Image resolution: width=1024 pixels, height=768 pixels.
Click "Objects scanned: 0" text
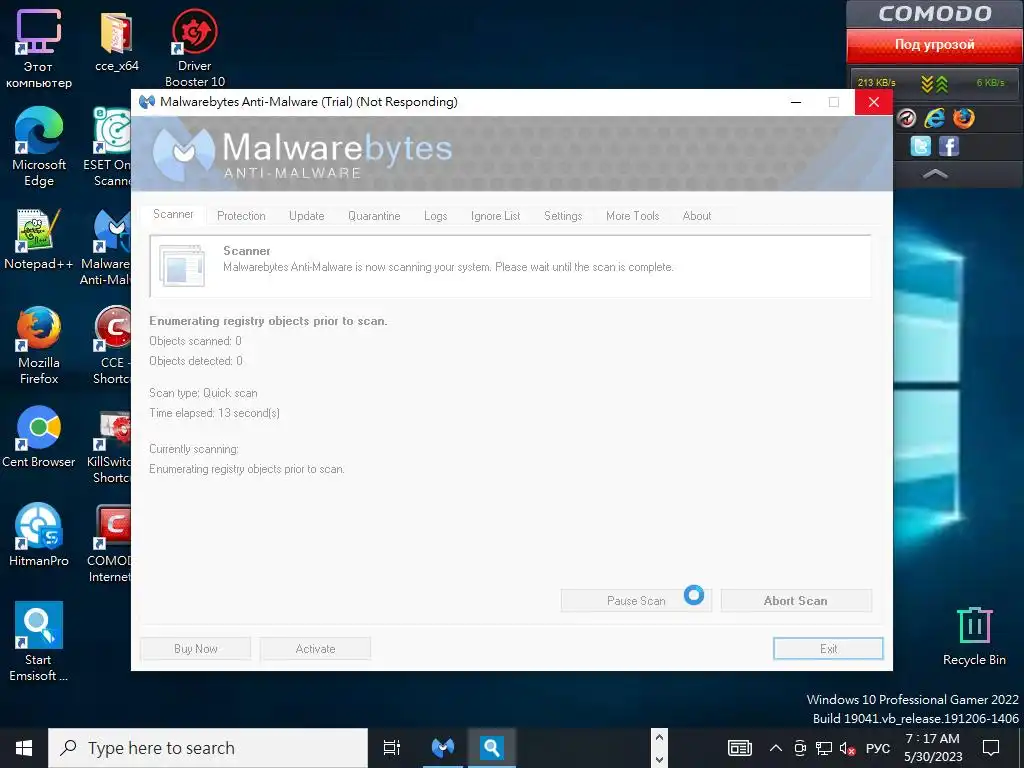pos(195,341)
